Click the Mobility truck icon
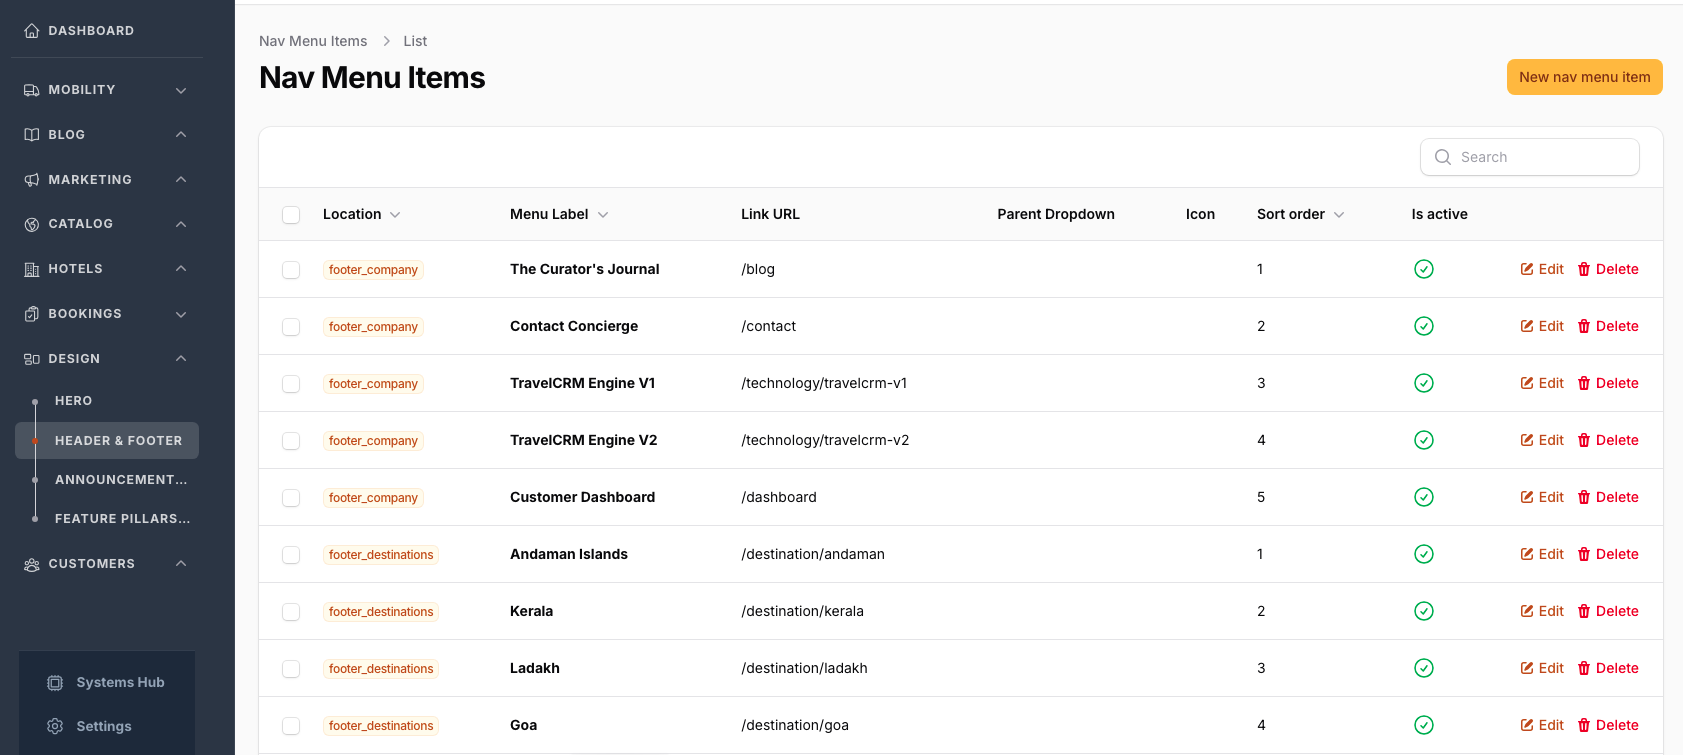1683x755 pixels. click(32, 90)
